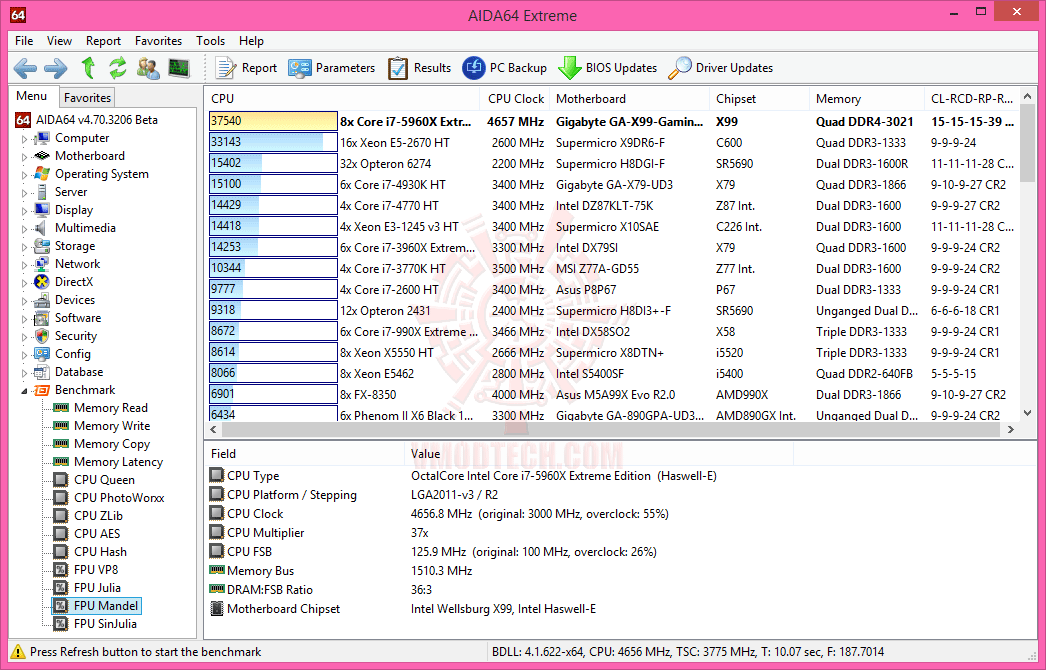Select the Devices tree item
The width and height of the screenshot is (1046, 670).
point(75,300)
